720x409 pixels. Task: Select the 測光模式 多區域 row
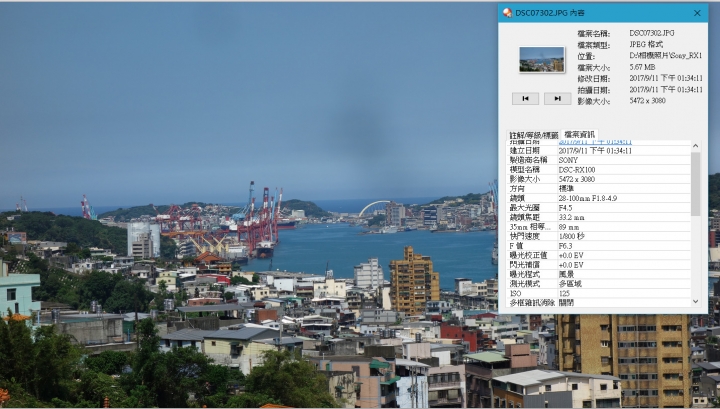(x=599, y=284)
